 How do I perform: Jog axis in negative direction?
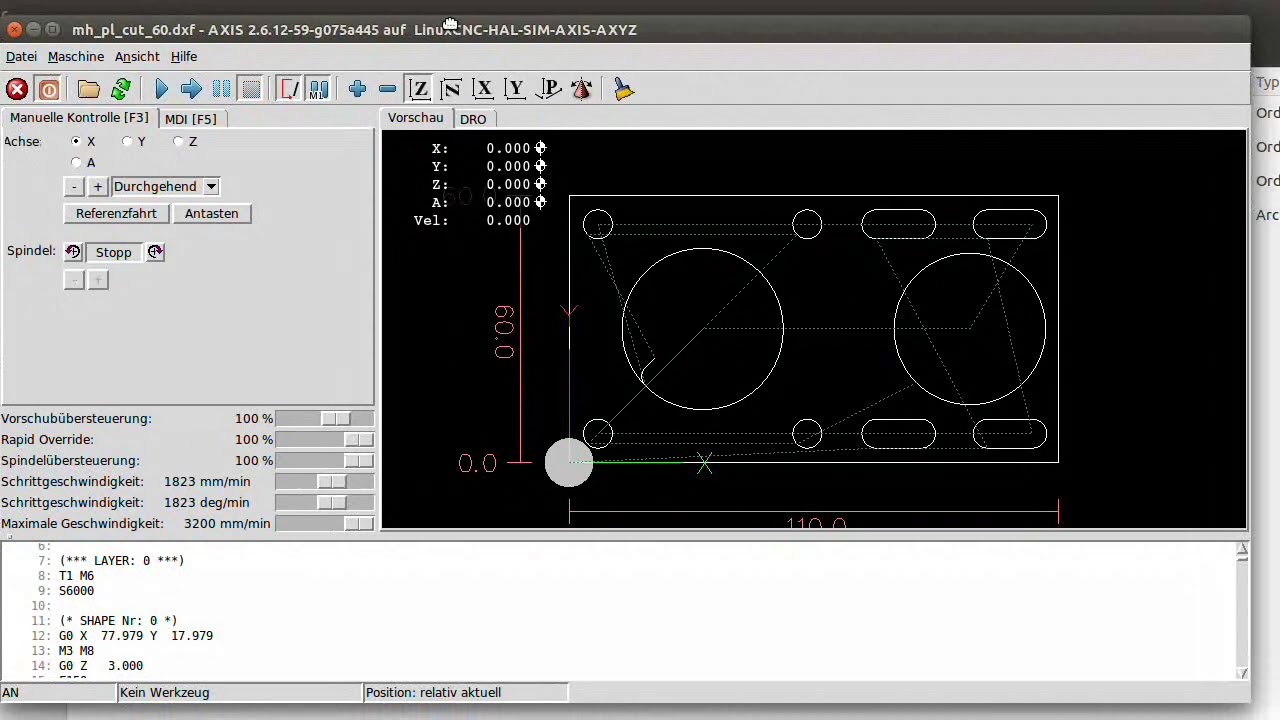(x=74, y=187)
